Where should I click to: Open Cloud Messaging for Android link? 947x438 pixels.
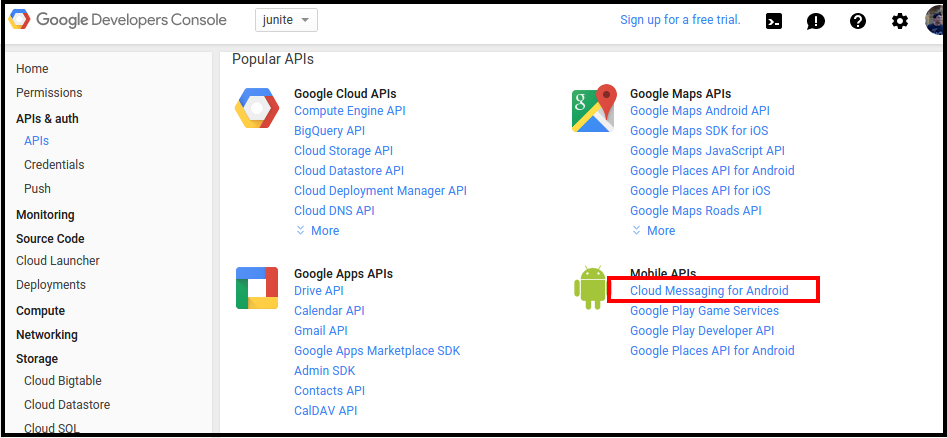[709, 291]
